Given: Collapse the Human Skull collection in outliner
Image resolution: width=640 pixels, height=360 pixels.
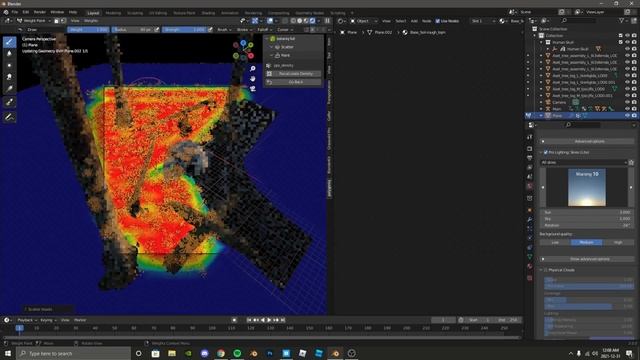Looking at the screenshot, I should pyautogui.click(x=542, y=42).
